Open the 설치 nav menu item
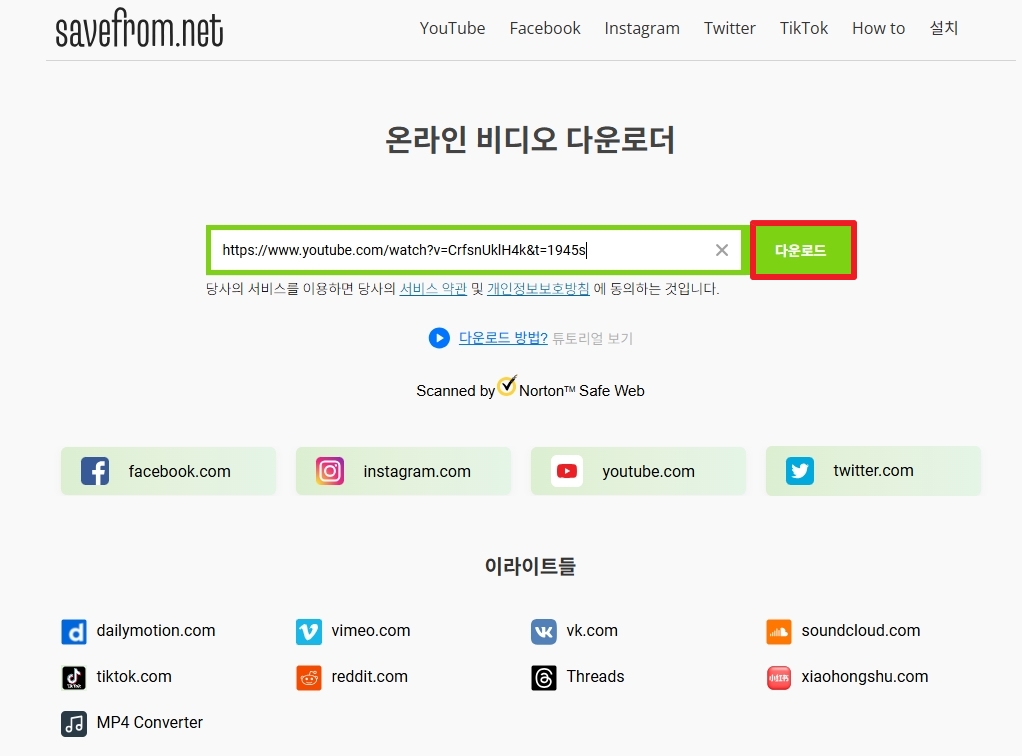 944,28
